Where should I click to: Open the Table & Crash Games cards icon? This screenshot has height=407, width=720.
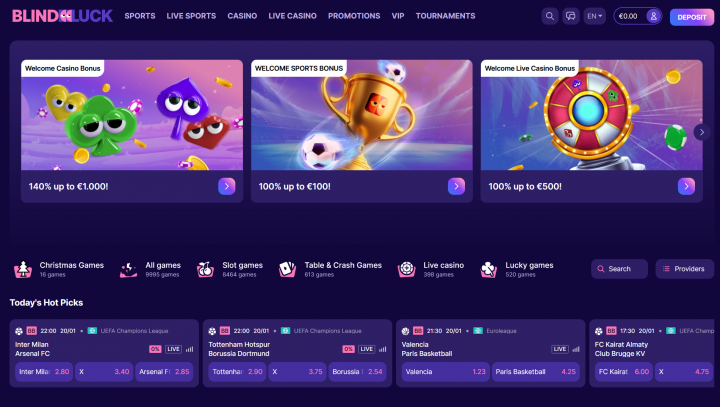click(x=287, y=269)
